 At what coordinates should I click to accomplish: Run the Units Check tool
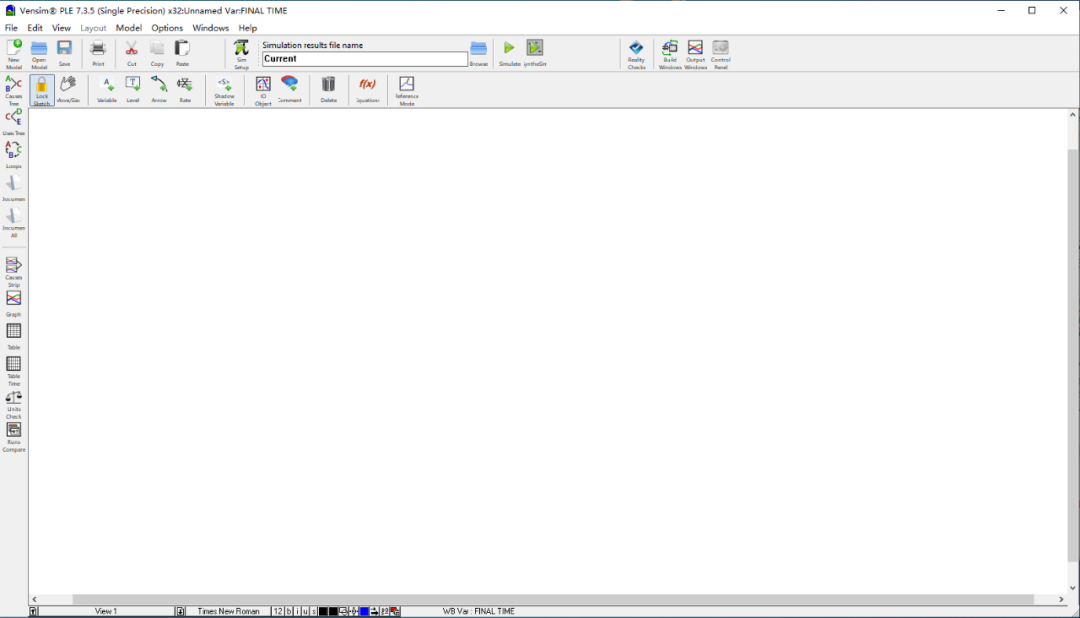(x=14, y=405)
